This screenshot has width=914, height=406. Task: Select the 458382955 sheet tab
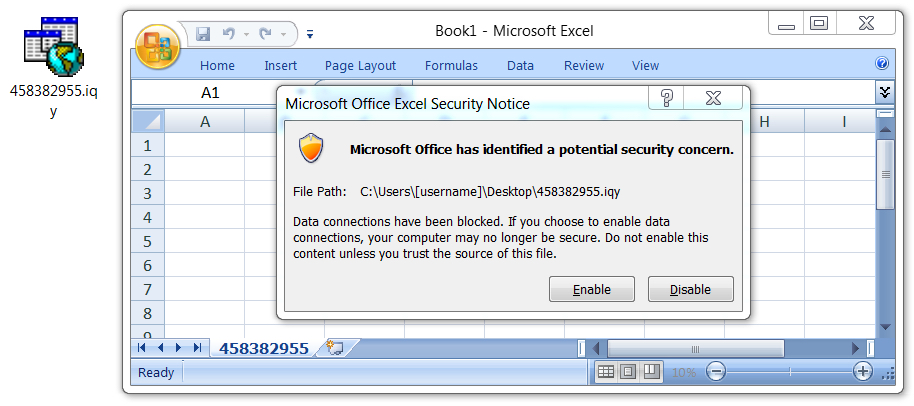263,348
